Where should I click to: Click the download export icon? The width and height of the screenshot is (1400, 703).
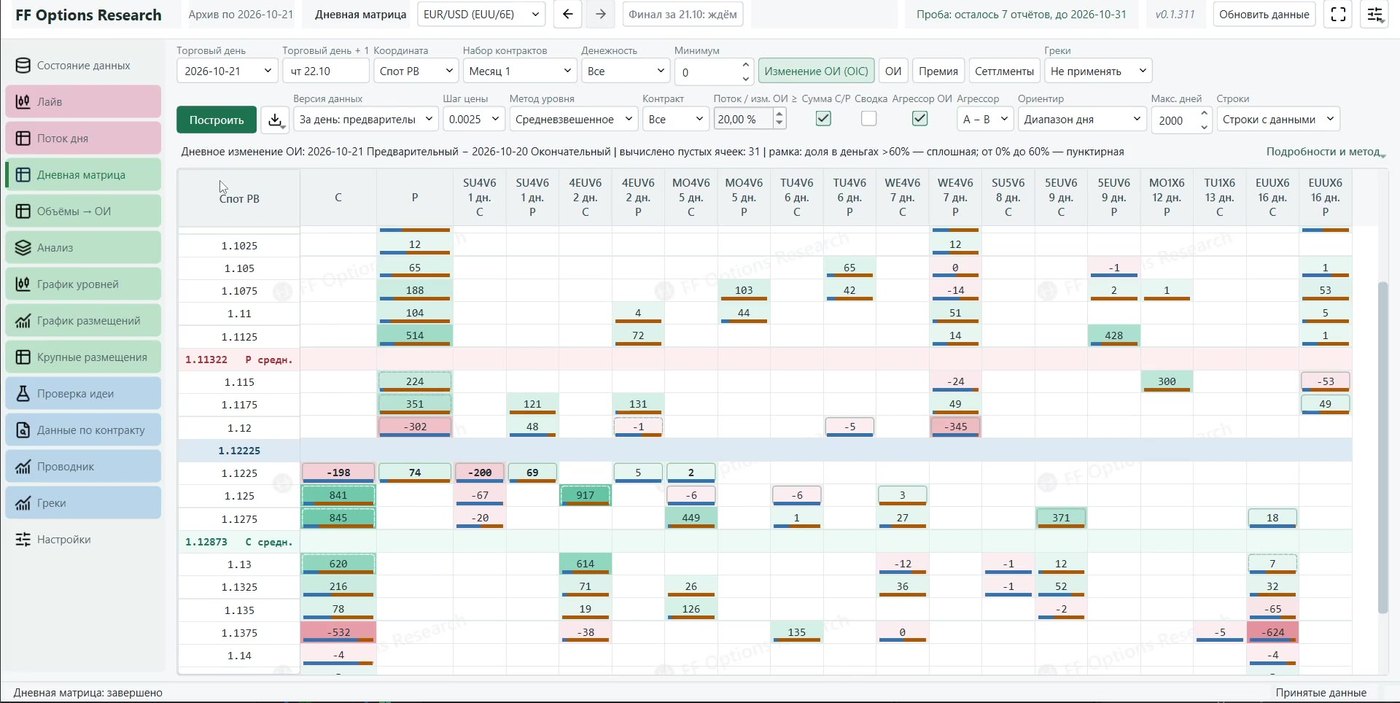click(275, 120)
